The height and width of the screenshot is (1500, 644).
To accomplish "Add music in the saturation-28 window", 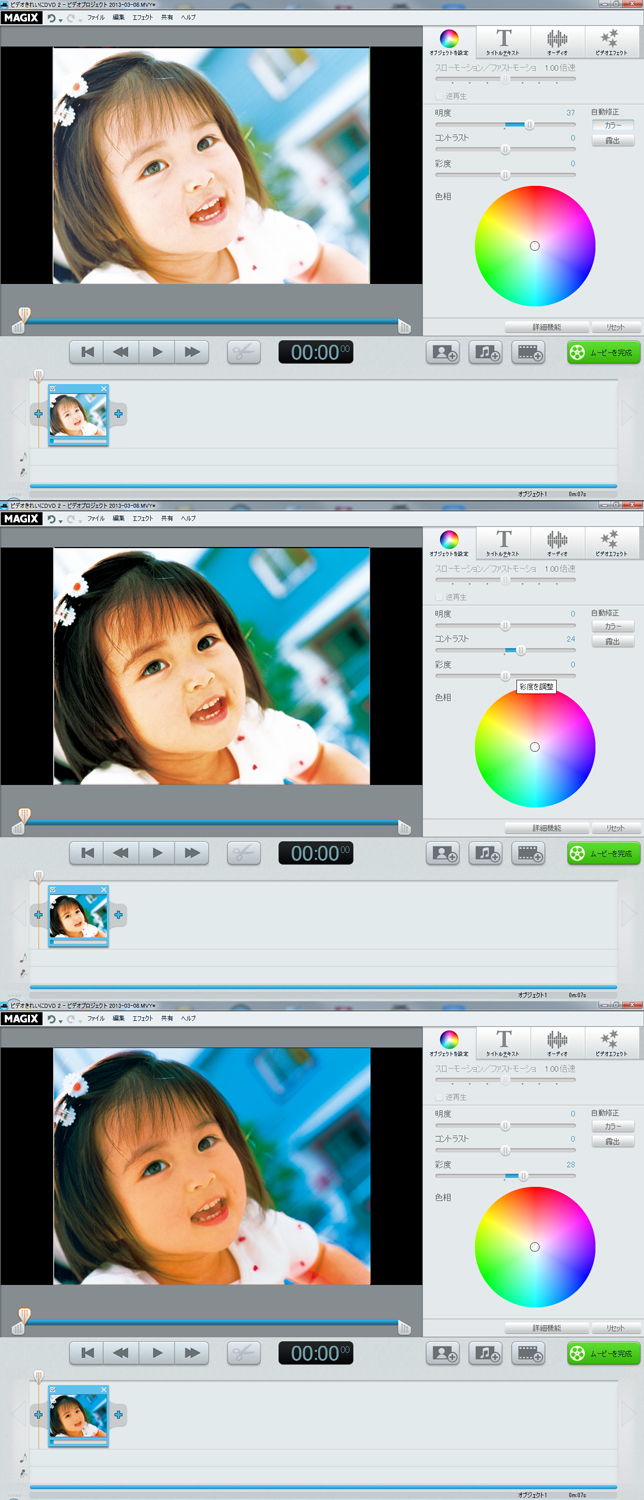I will pyautogui.click(x=486, y=1353).
